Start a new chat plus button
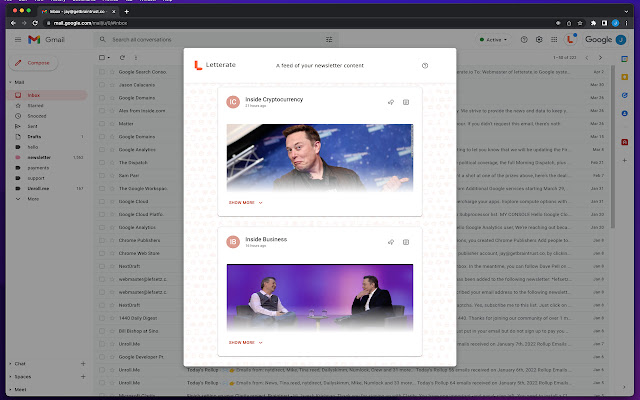The image size is (640, 400). tap(83, 364)
